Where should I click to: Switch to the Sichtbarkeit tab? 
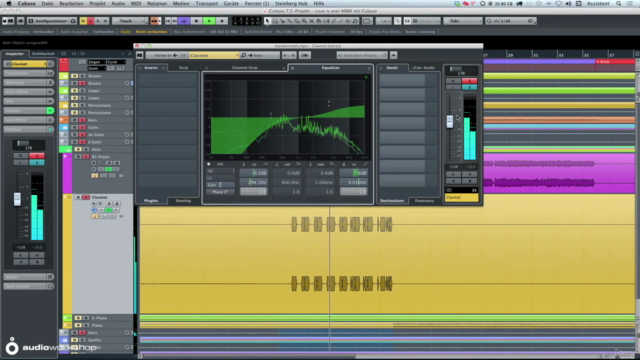click(43, 54)
